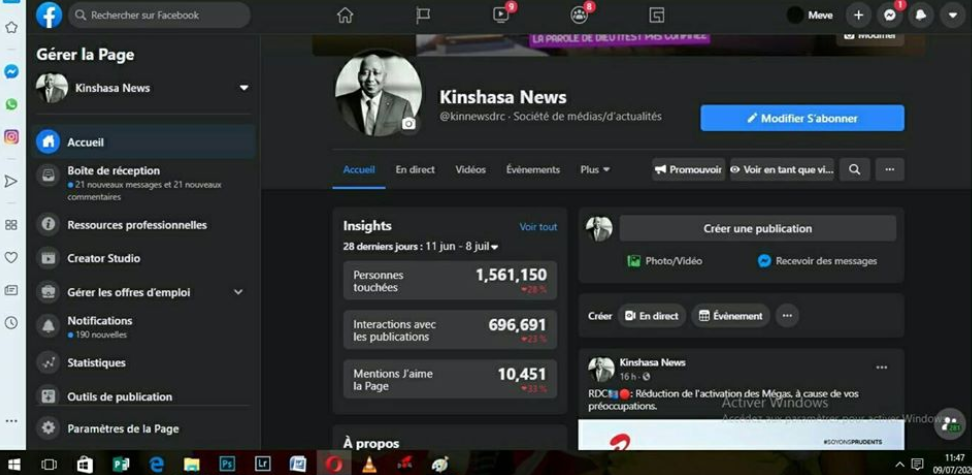The height and width of the screenshot is (475, 972).
Task: Open the Messenger icon in top bar
Action: click(x=890, y=16)
